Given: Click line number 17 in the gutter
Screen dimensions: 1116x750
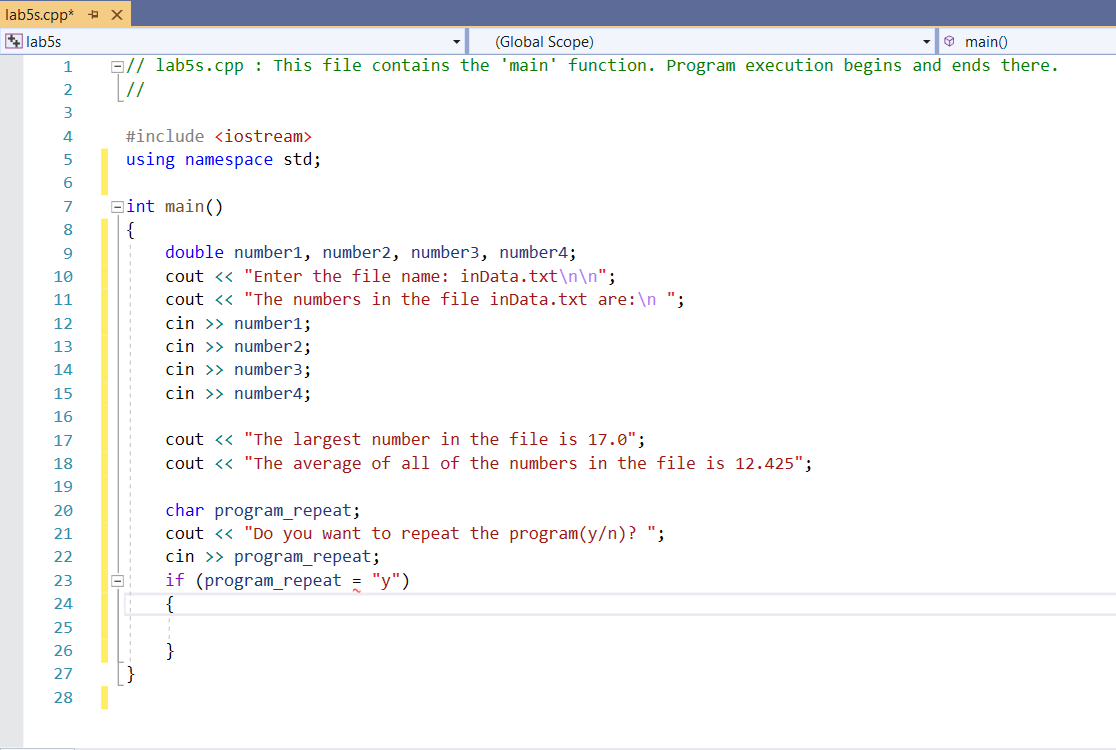Looking at the screenshot, I should coord(63,440).
